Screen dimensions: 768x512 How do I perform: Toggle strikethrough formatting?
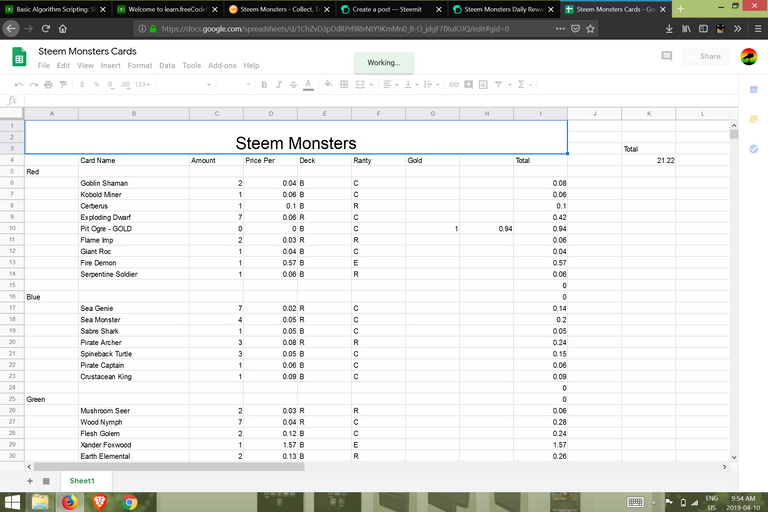[x=293, y=85]
